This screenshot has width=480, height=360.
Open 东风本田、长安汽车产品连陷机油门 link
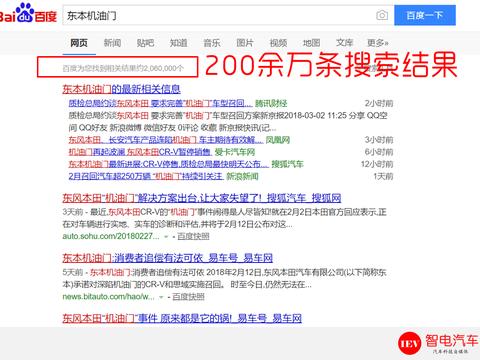click(166, 140)
